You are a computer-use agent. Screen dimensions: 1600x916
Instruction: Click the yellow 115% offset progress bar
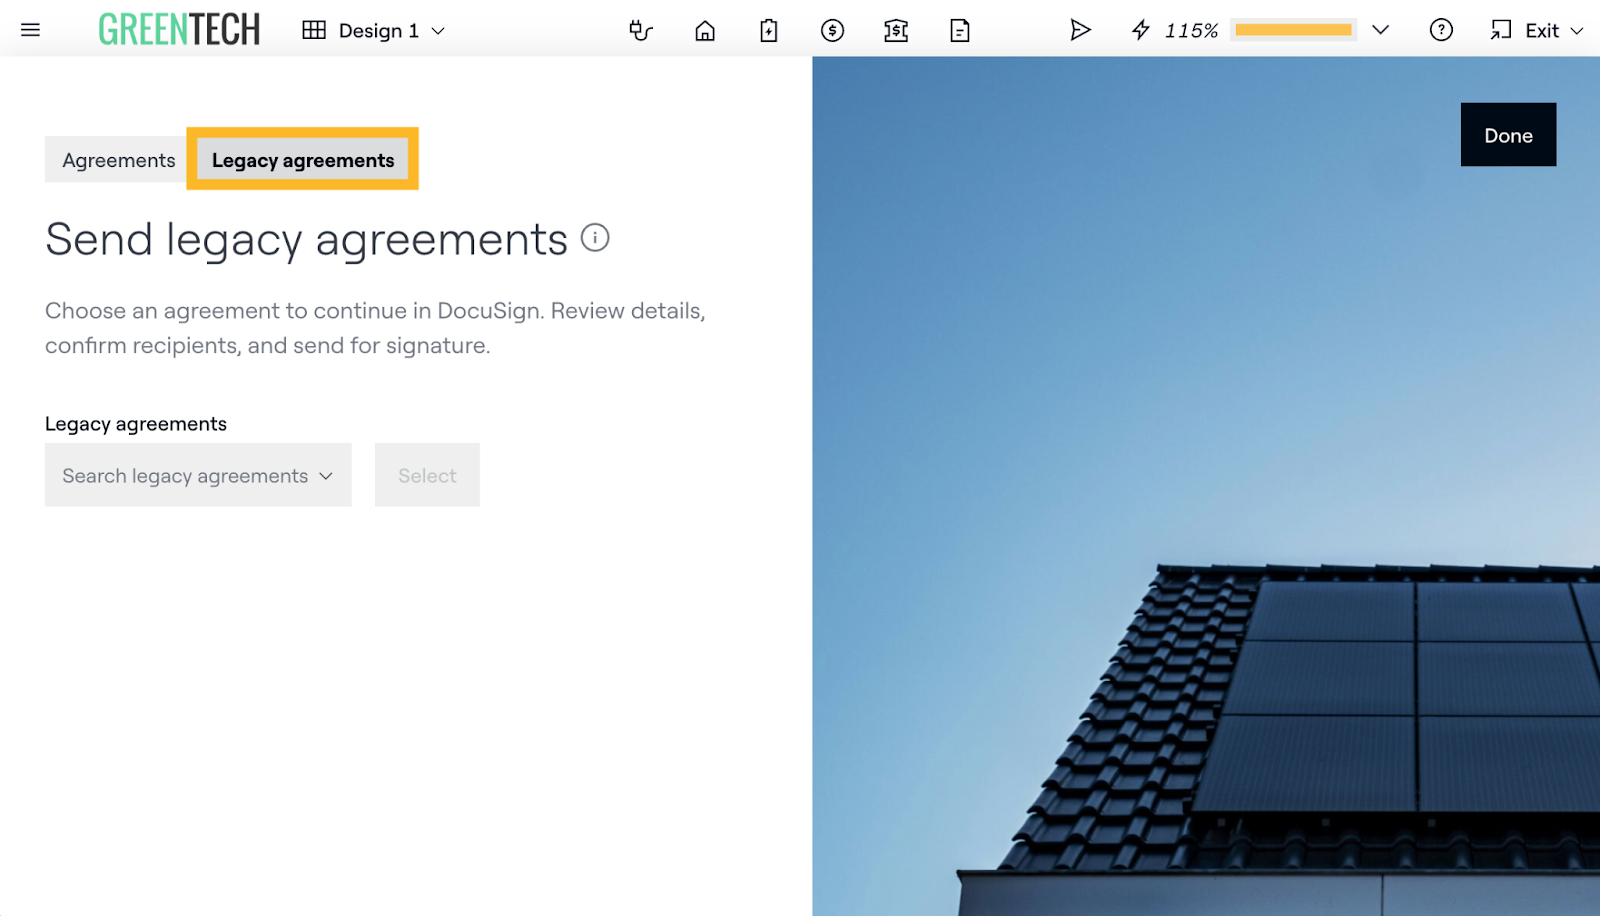click(1293, 30)
